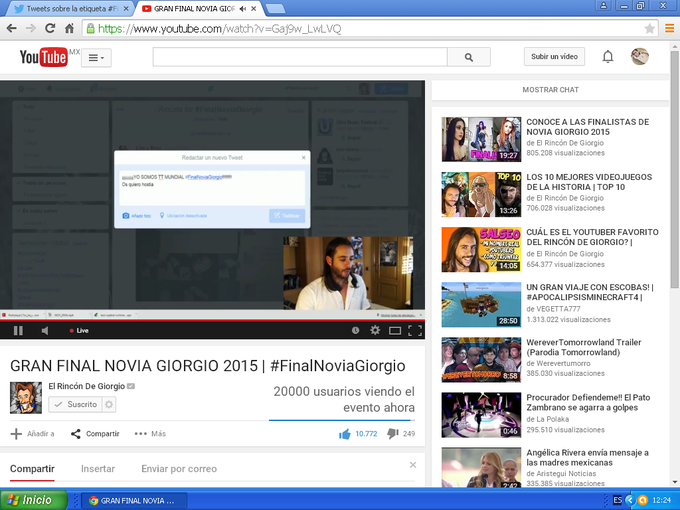Open Procurador Defiendeme video link
Viewport: 680px width, 510px height.
(x=588, y=402)
